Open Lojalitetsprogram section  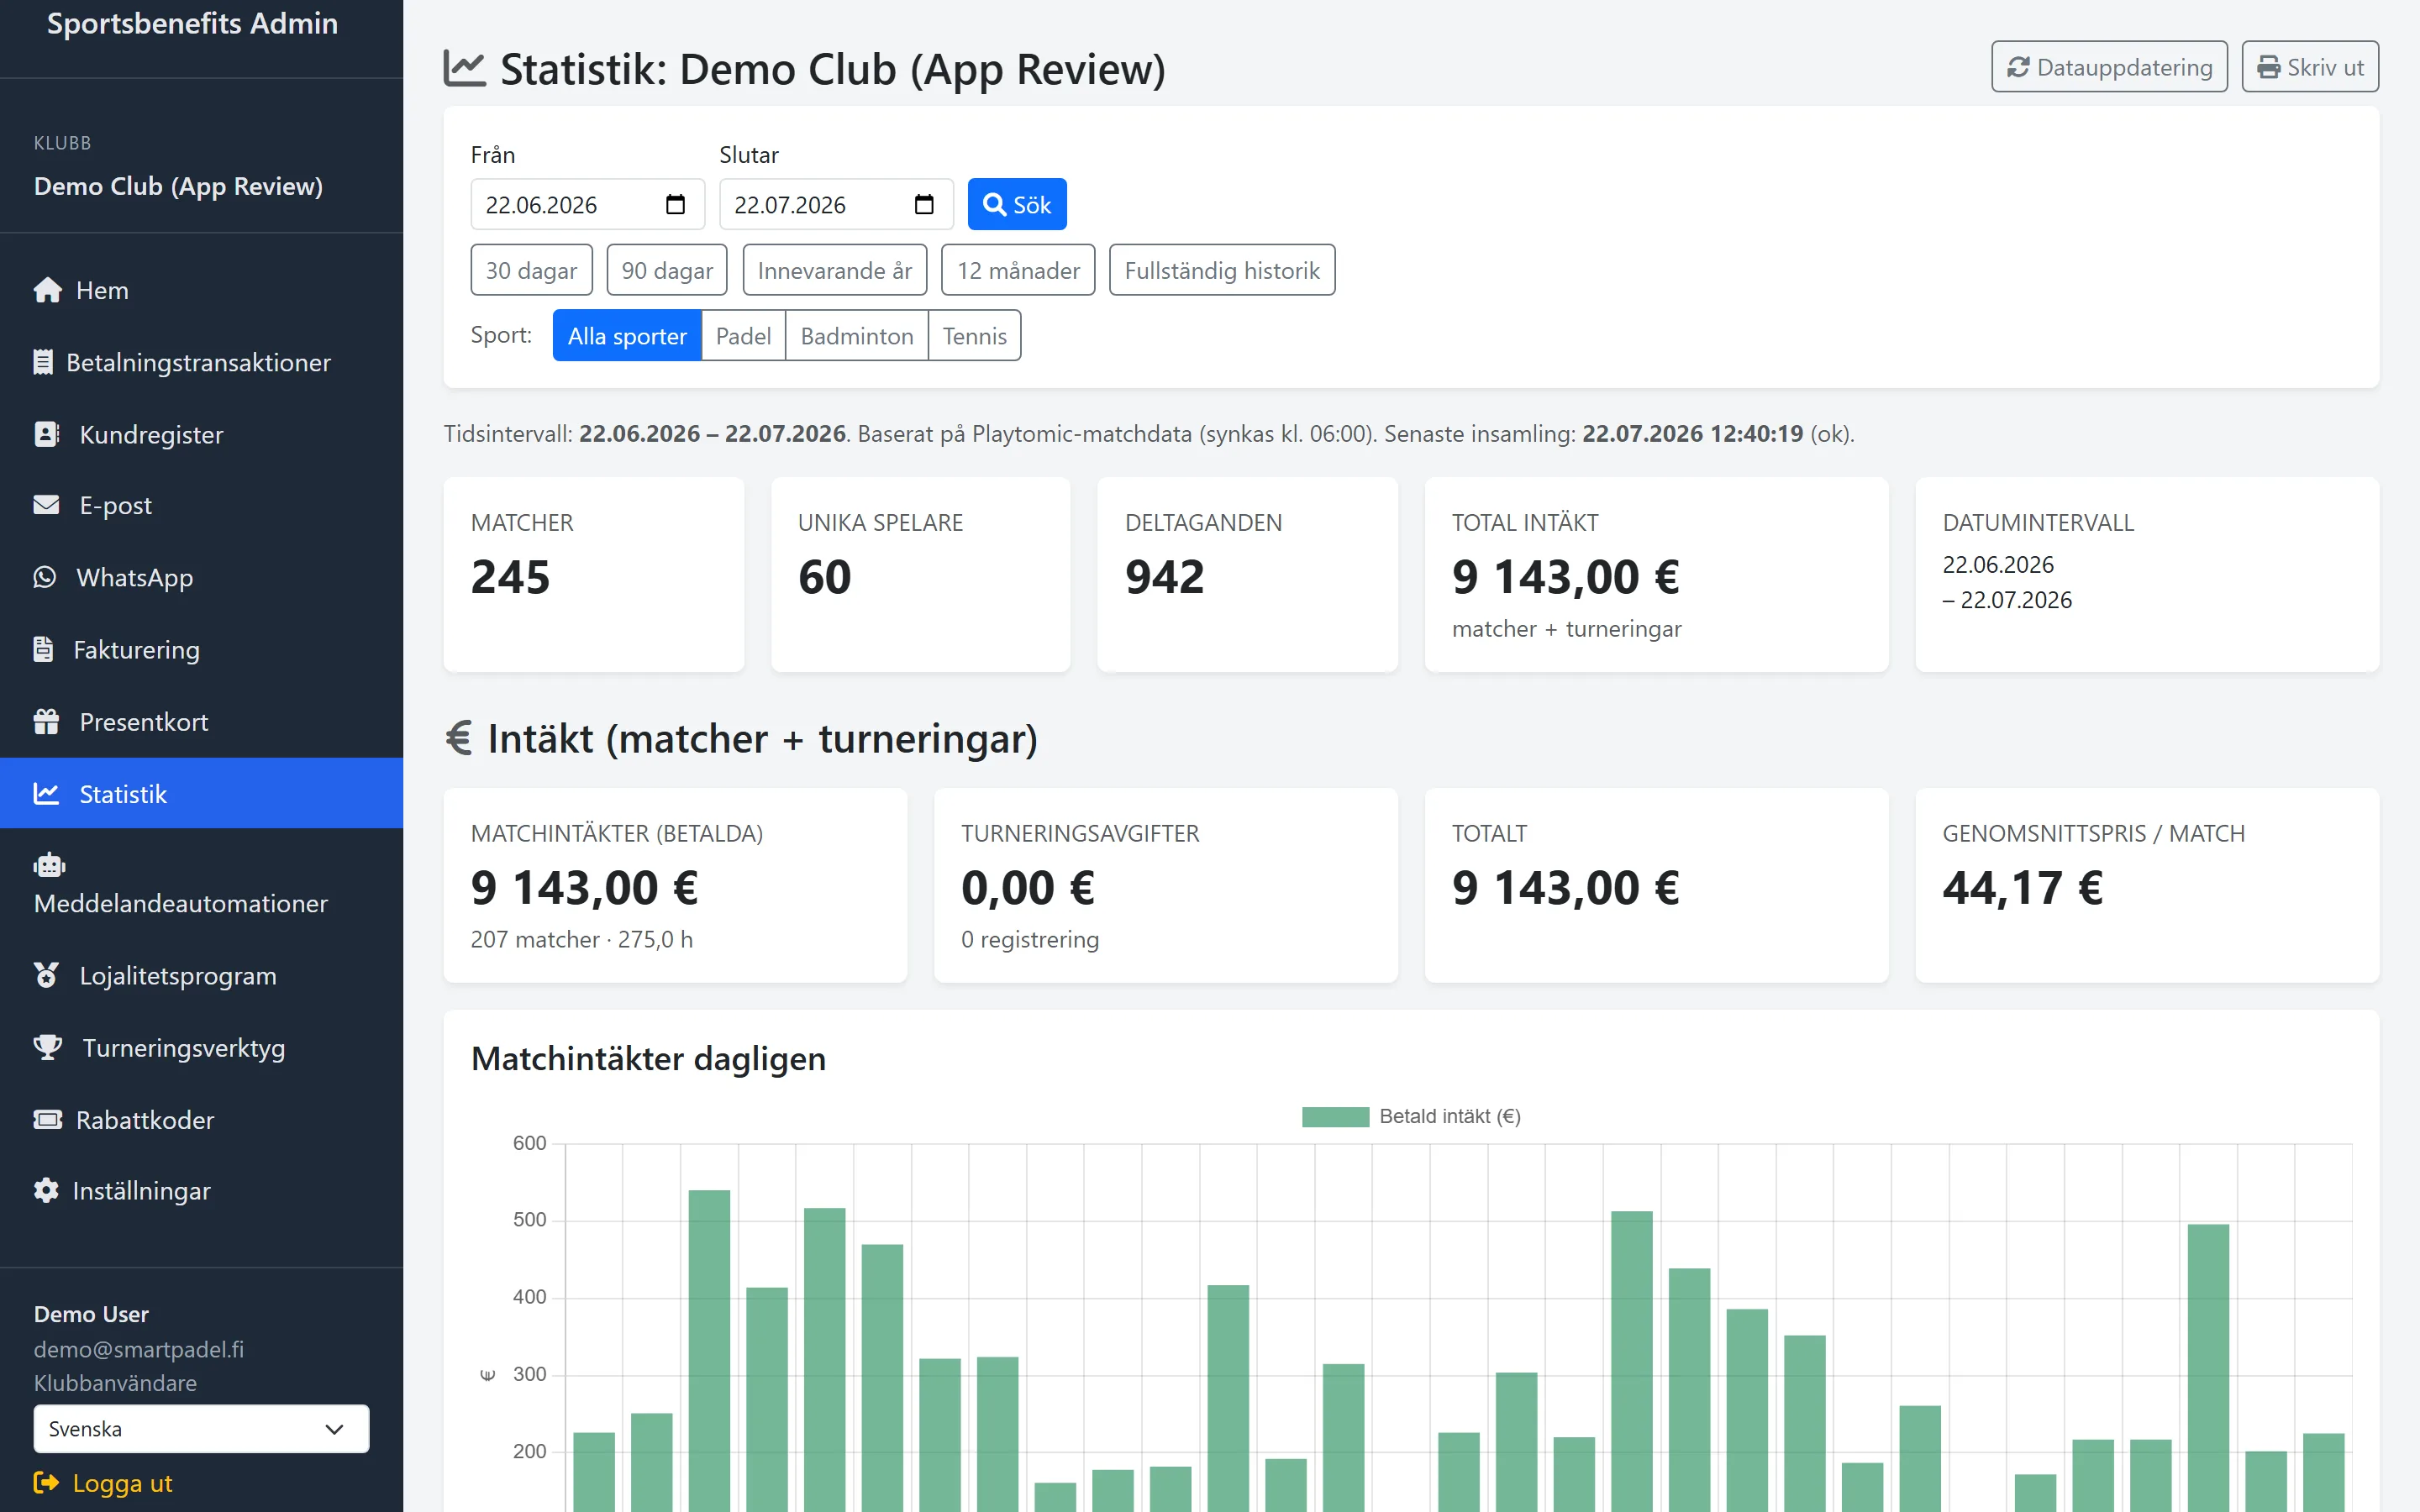[201, 975]
